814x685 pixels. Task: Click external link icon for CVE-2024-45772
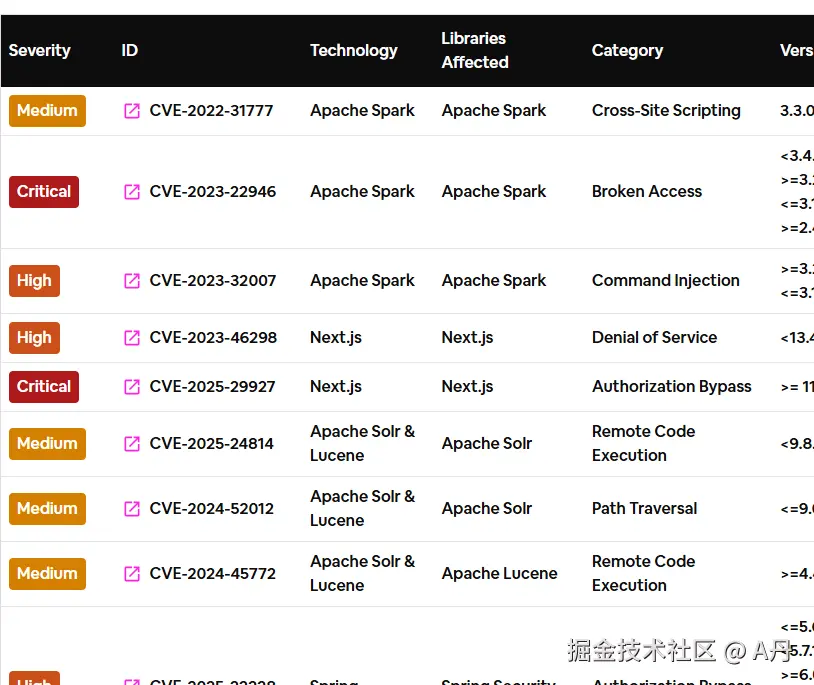pyautogui.click(x=132, y=574)
